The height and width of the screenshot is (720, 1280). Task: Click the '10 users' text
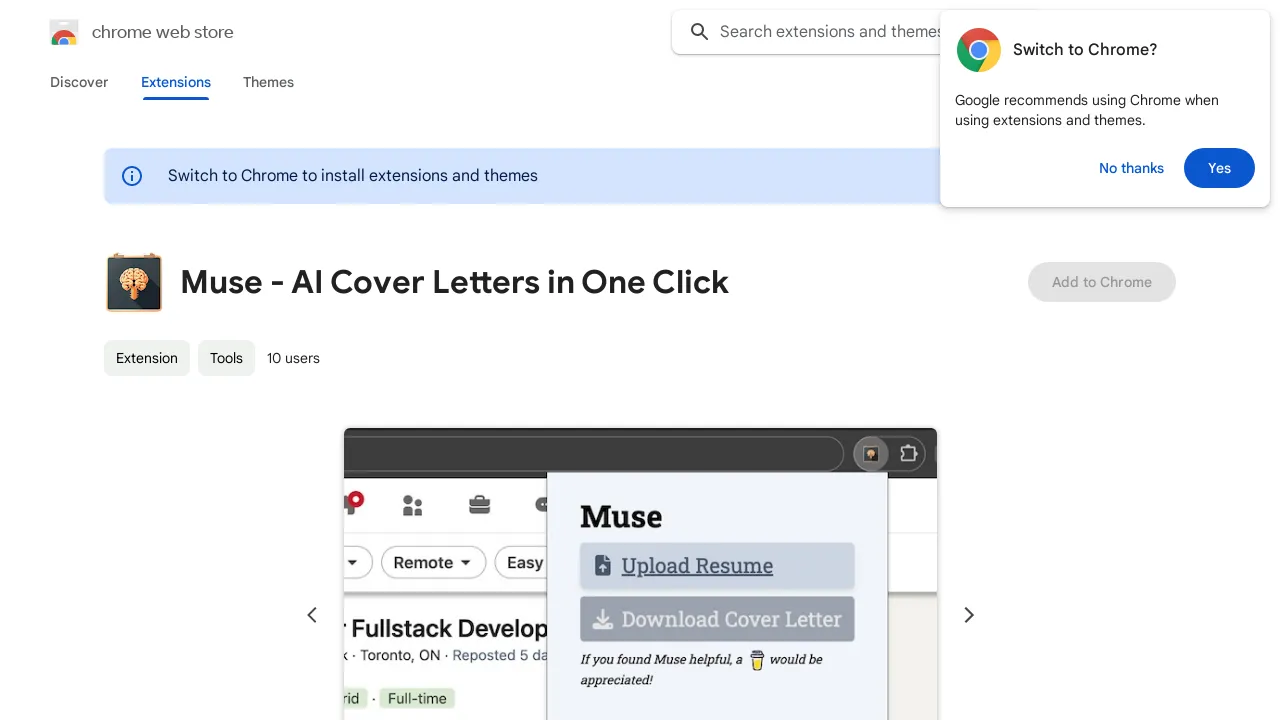click(x=293, y=358)
